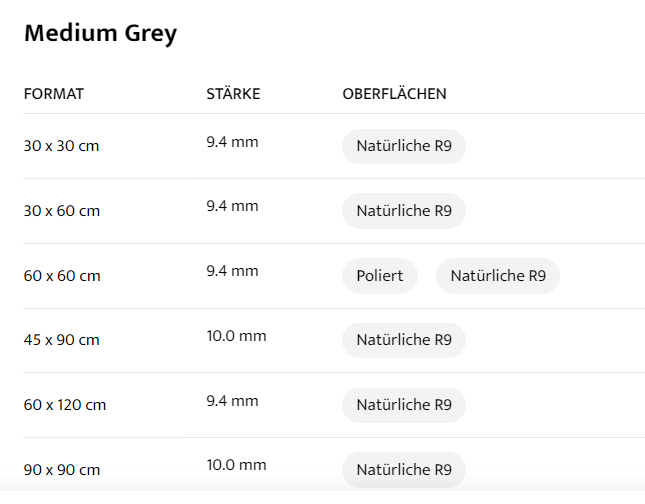645x504 pixels.
Task: Click the FORMAT column header
Action: click(54, 94)
